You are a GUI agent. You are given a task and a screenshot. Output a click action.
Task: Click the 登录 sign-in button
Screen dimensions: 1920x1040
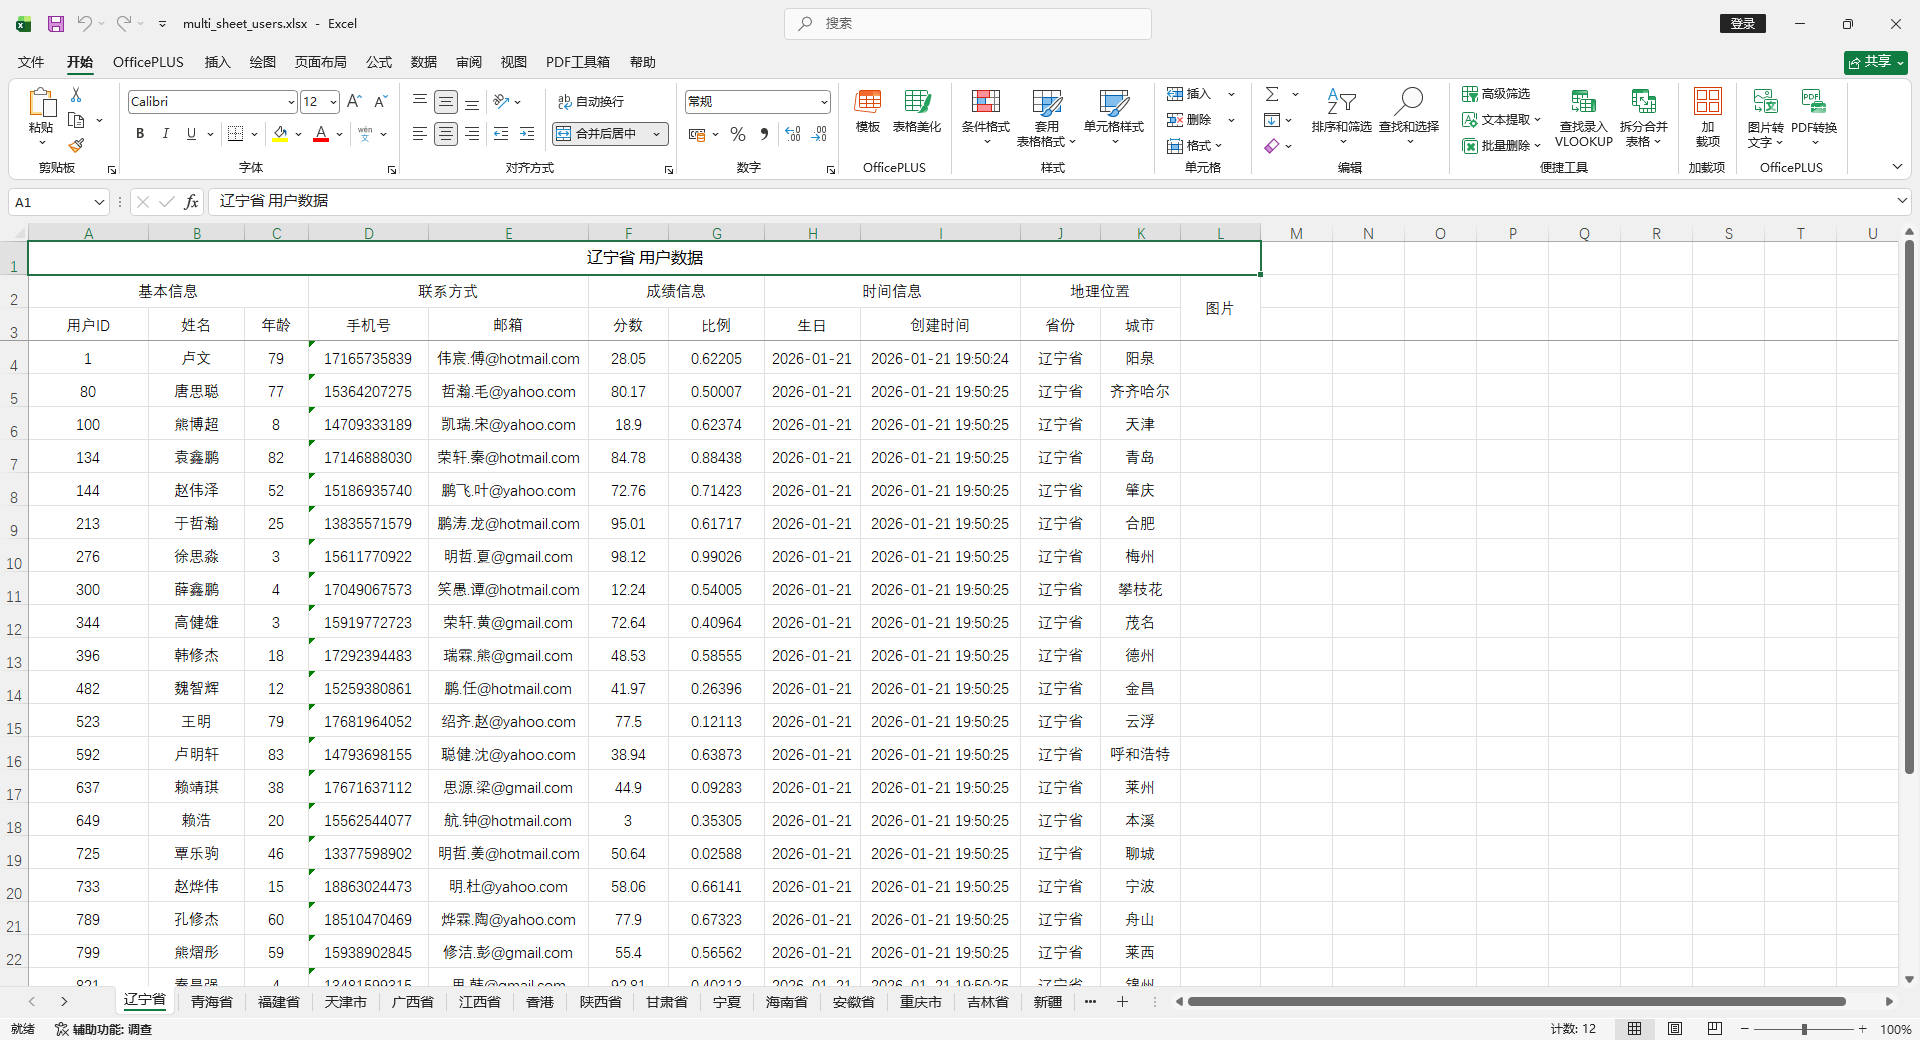coord(1742,23)
